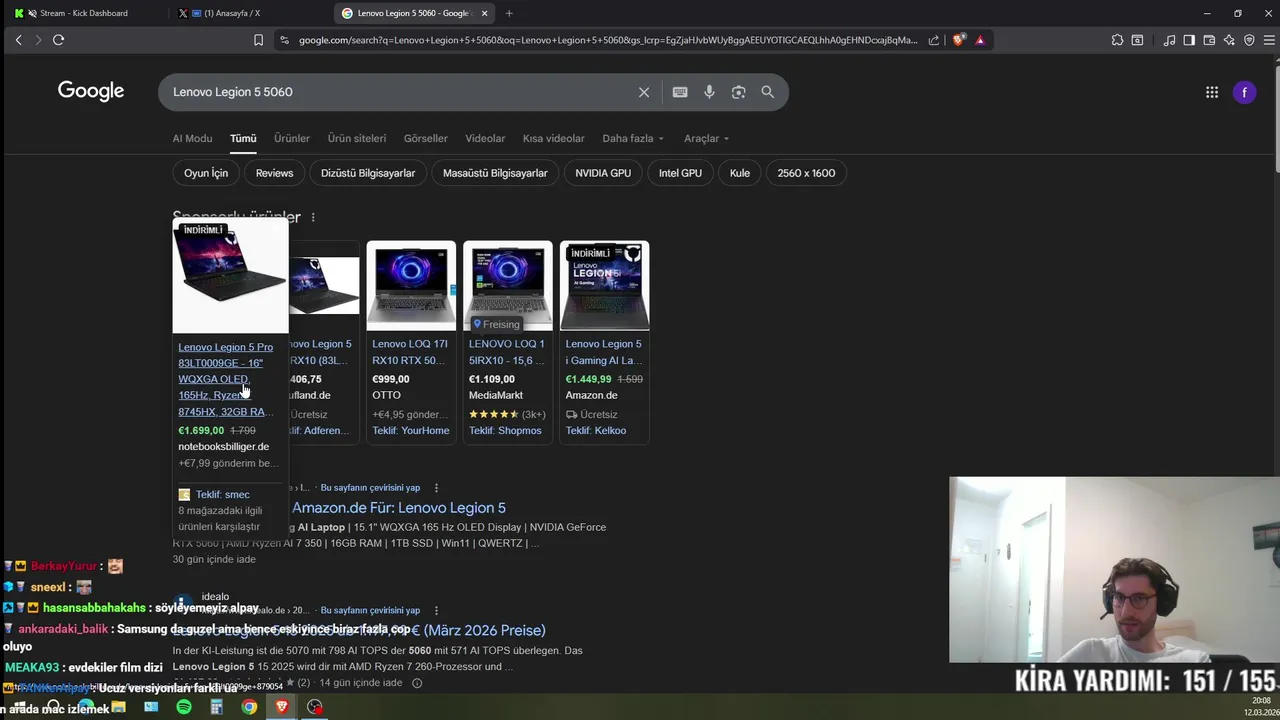Image resolution: width=1280 pixels, height=720 pixels.
Task: Apply the Intel GPU filter chip
Action: point(680,173)
